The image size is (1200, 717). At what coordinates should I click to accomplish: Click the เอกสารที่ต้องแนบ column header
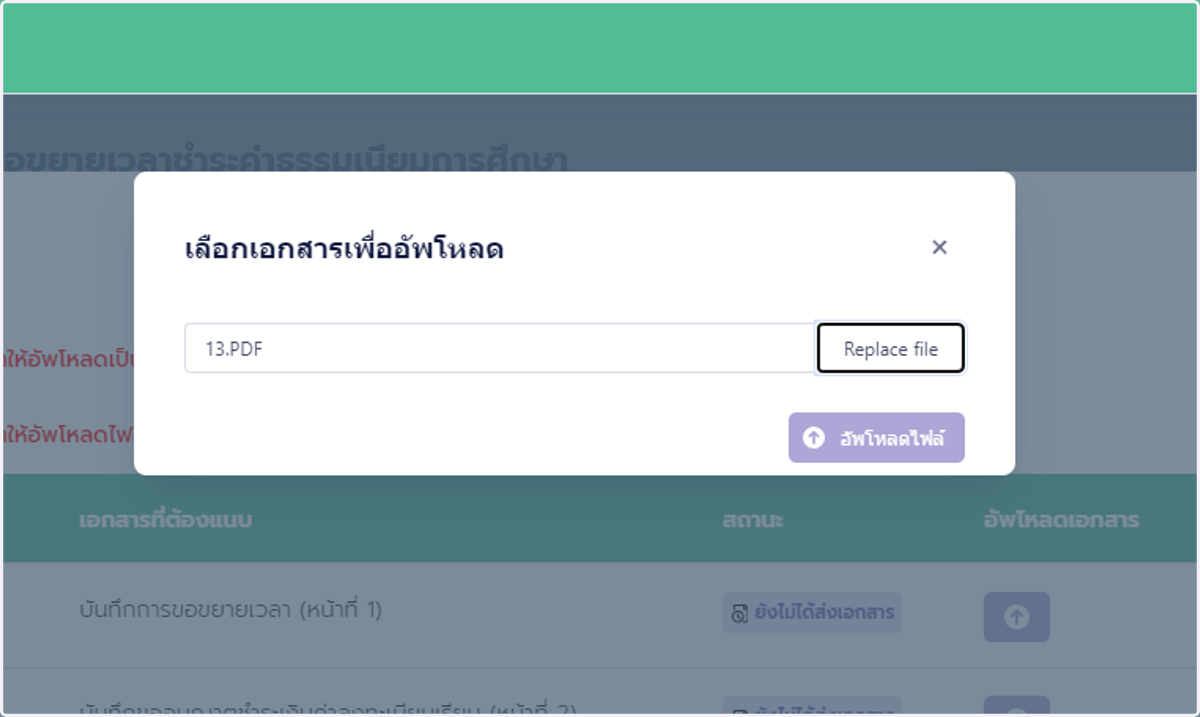[165, 520]
